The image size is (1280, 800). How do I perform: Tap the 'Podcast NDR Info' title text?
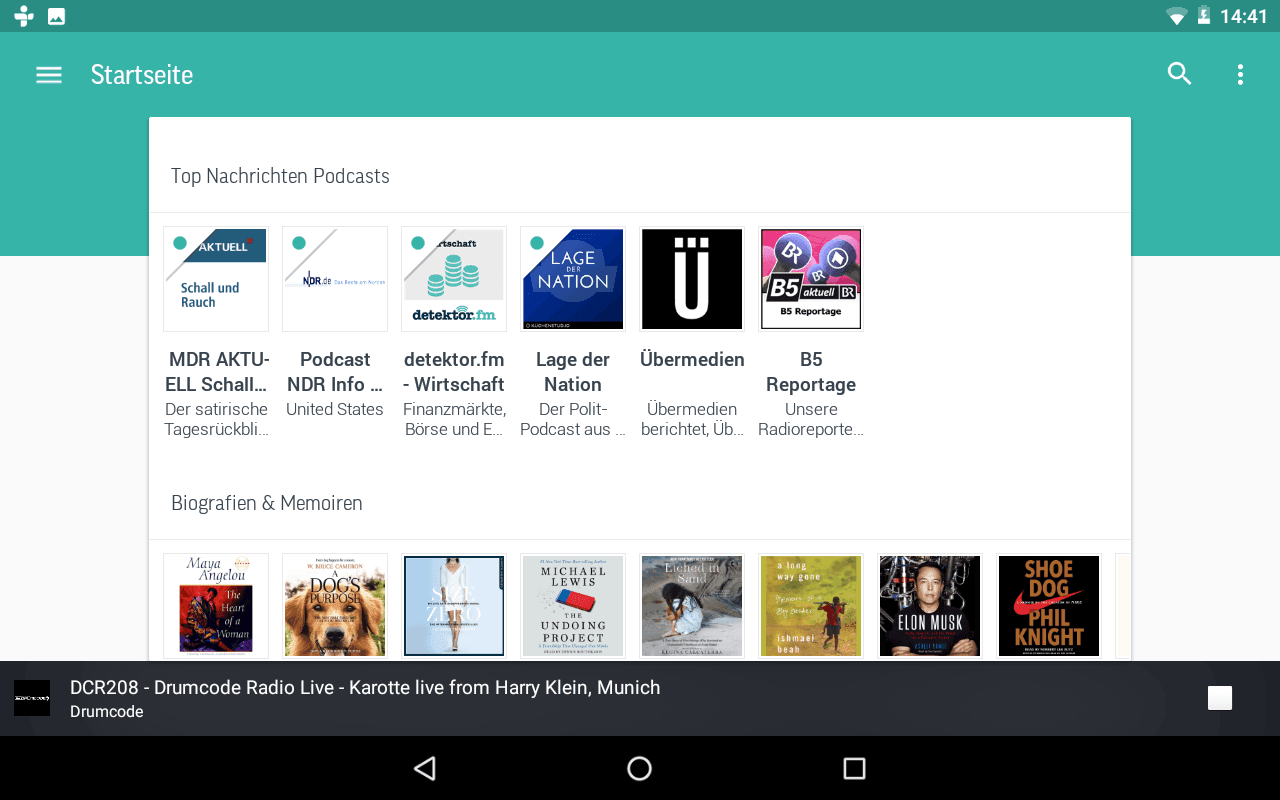click(335, 372)
